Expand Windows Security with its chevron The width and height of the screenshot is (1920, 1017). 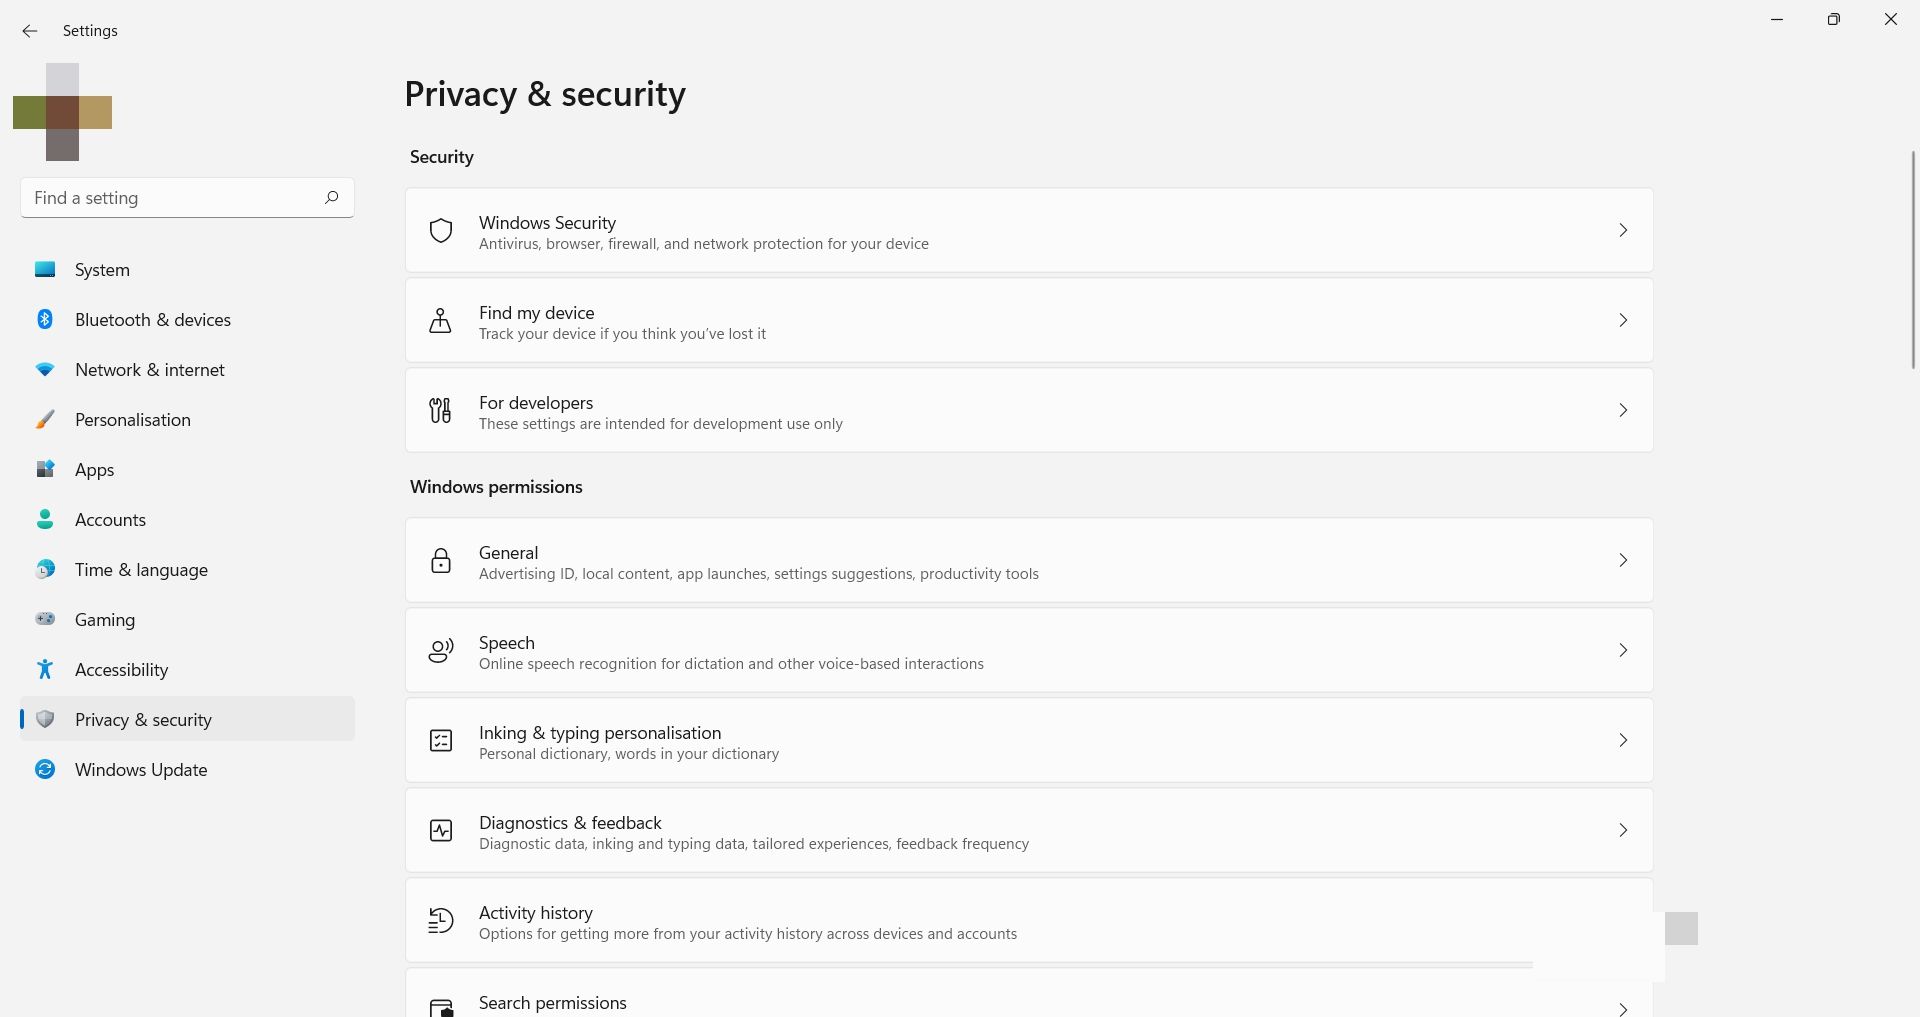1623,231
